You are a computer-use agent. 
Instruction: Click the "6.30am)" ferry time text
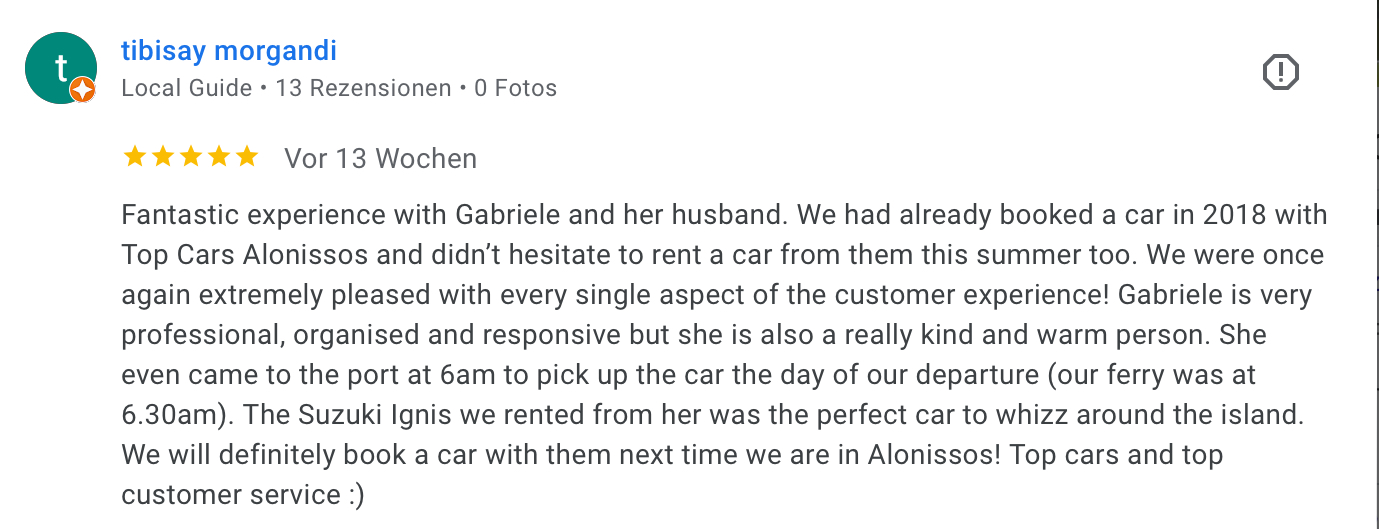[177, 415]
